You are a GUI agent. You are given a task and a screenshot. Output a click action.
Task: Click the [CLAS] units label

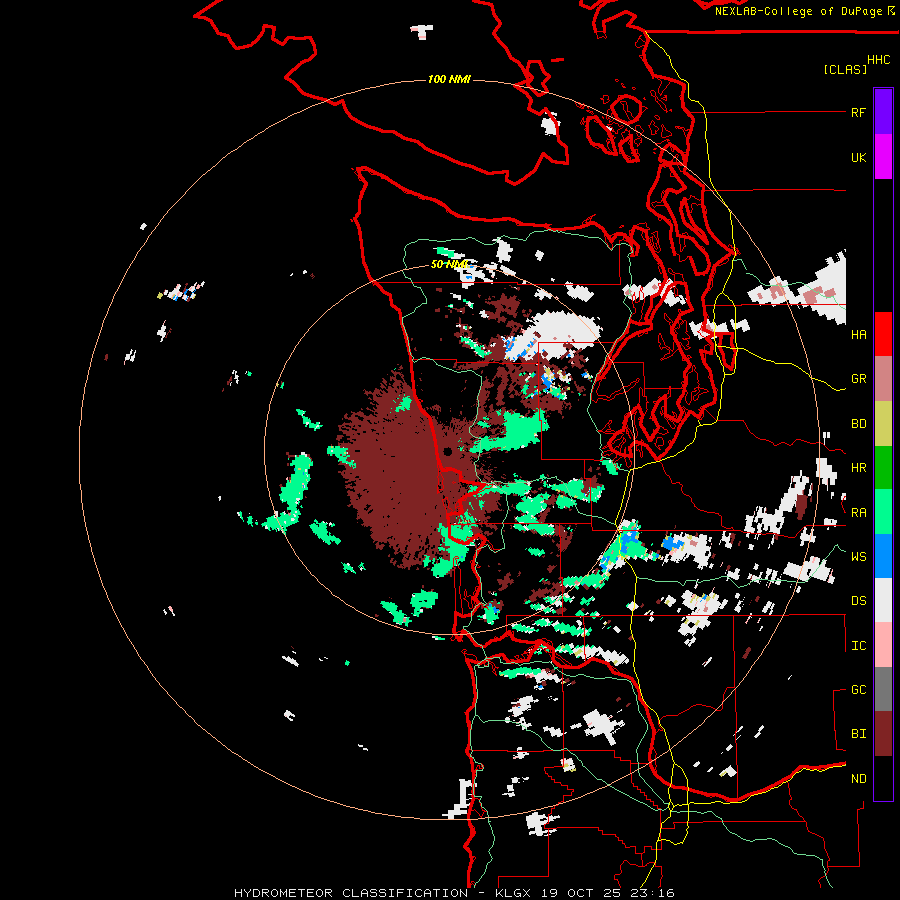pos(845,69)
